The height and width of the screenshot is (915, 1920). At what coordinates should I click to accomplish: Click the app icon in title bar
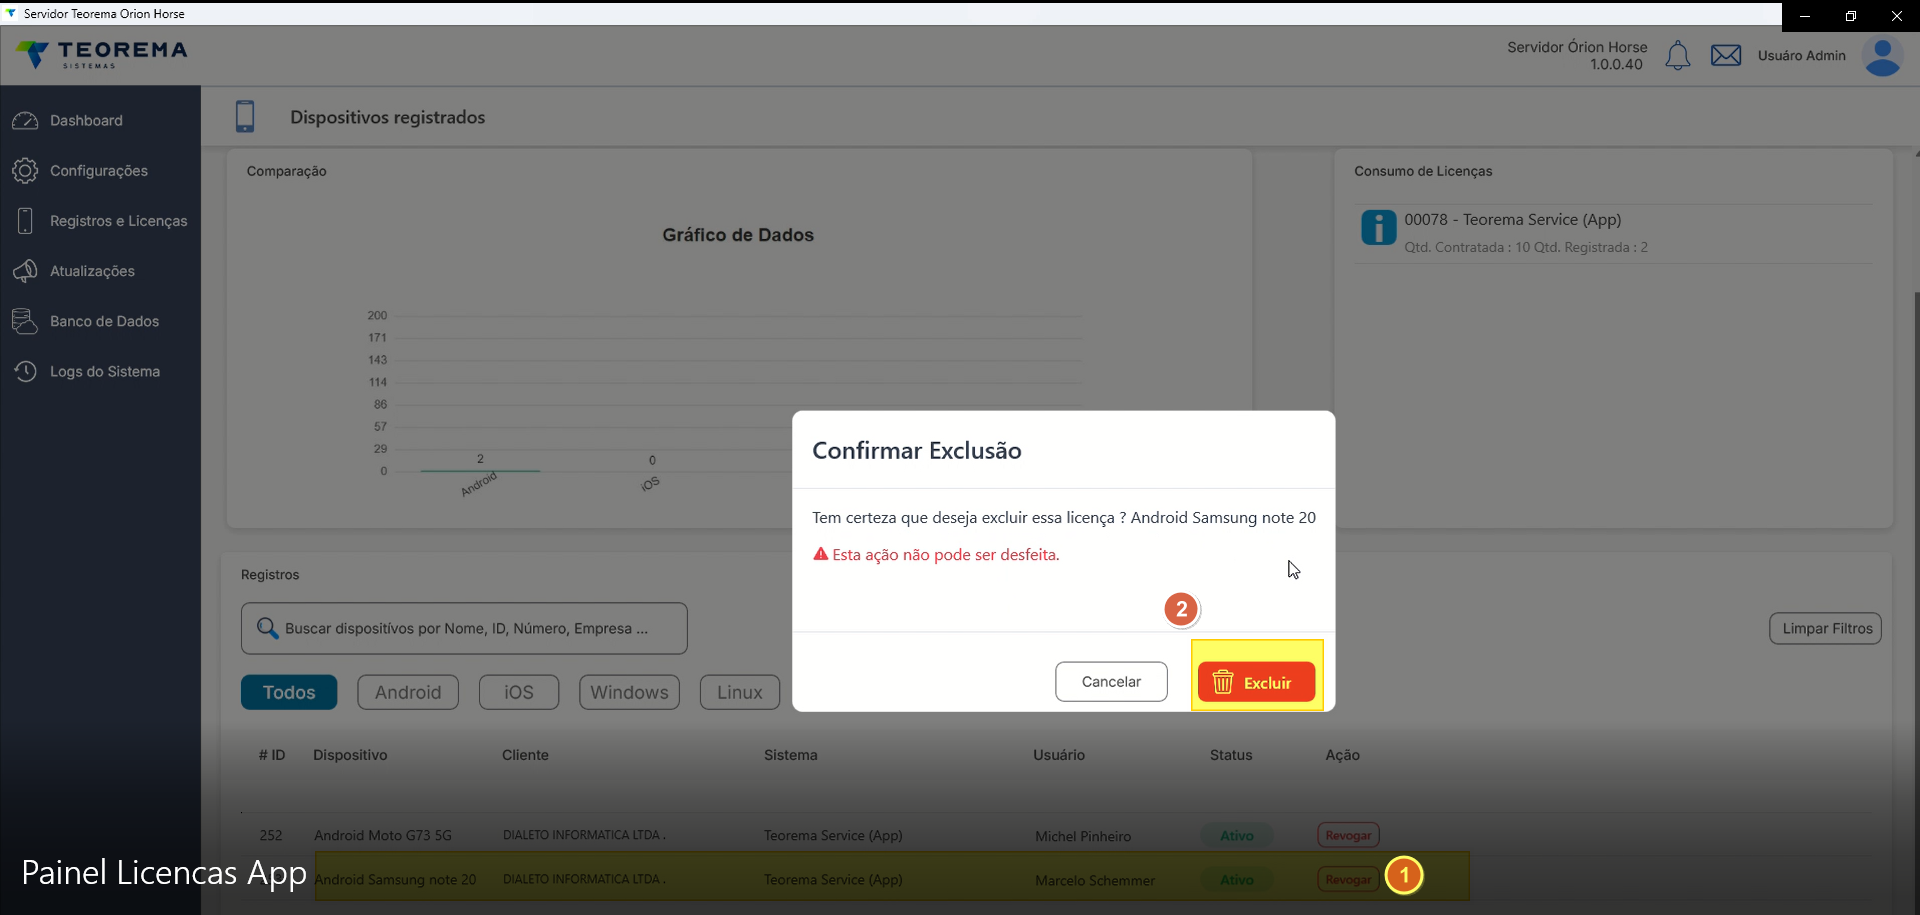pyautogui.click(x=11, y=13)
